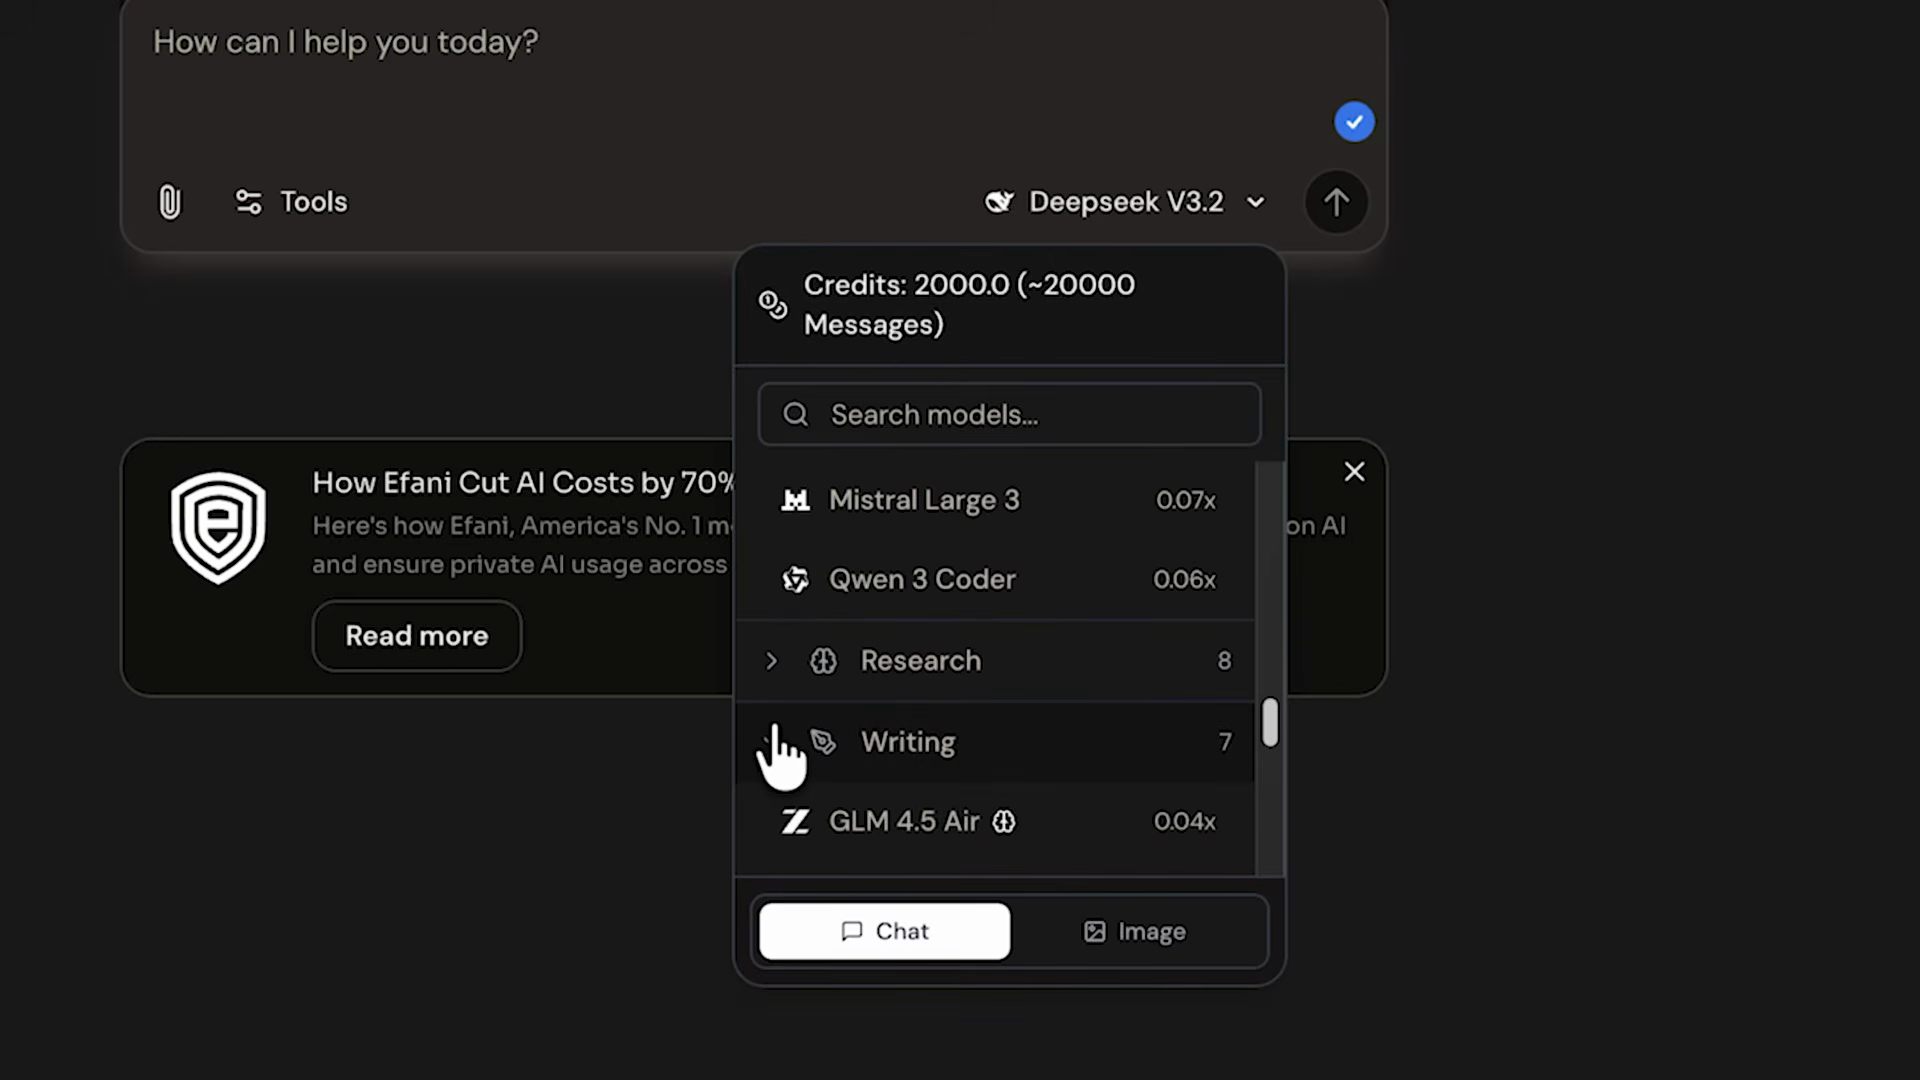Click the search magnifier in model list

point(795,414)
